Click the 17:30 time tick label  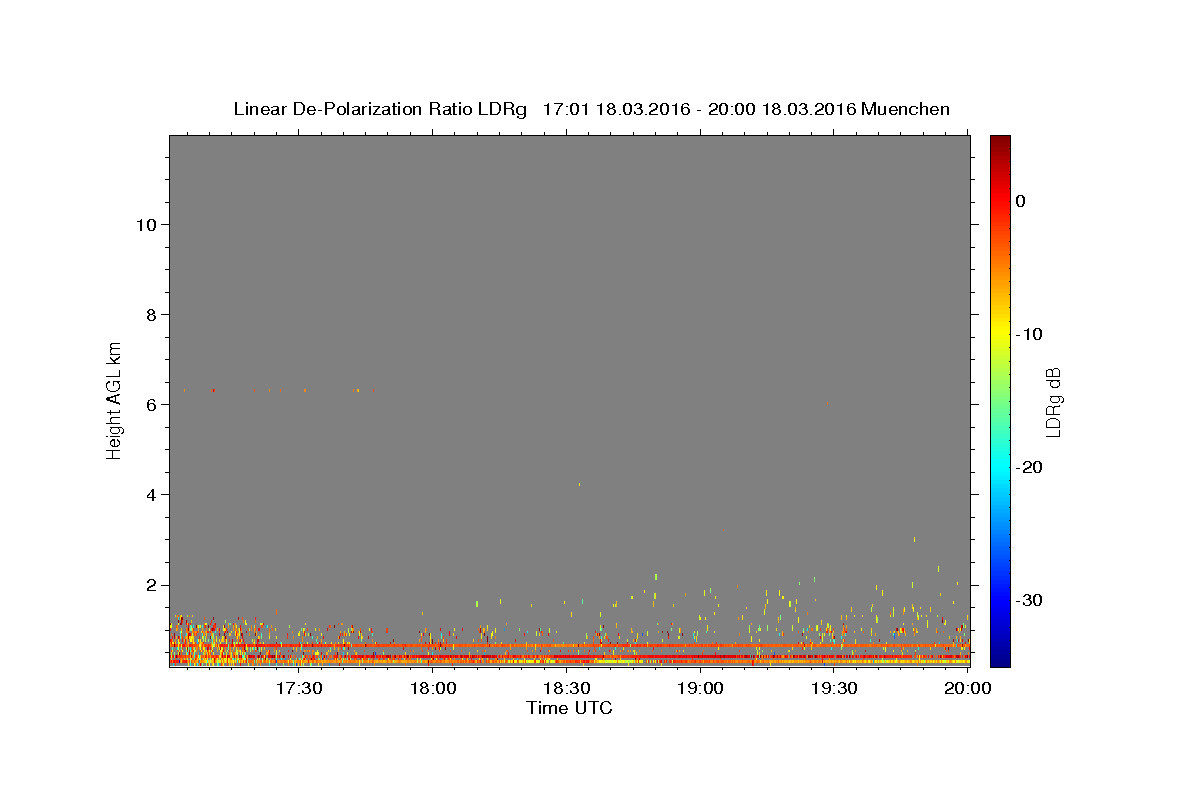point(299,688)
